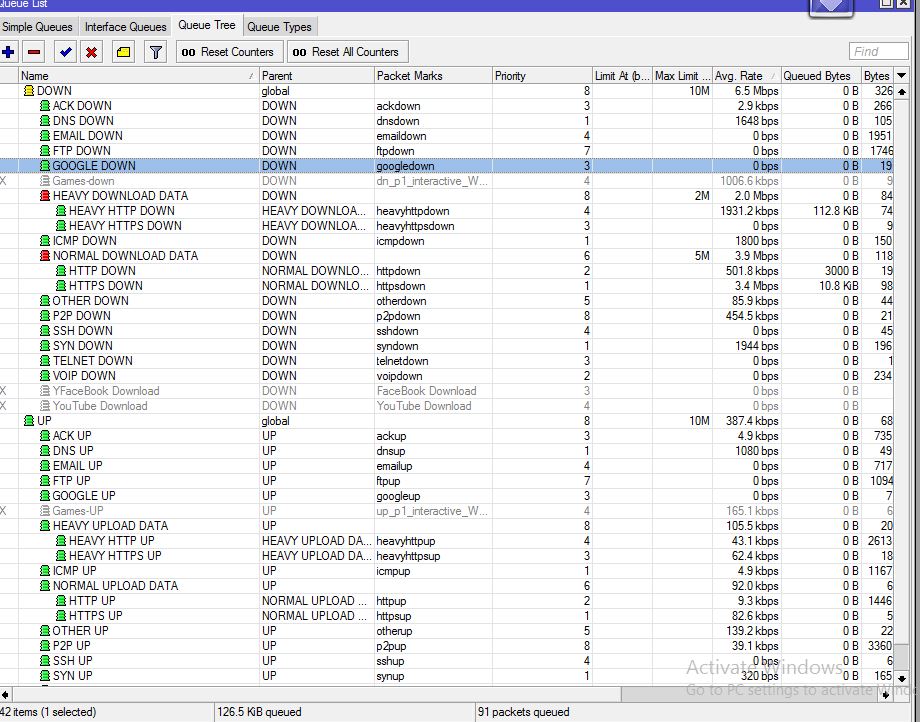Sort by the Priority column header
The height and width of the screenshot is (722, 920).
pos(542,76)
